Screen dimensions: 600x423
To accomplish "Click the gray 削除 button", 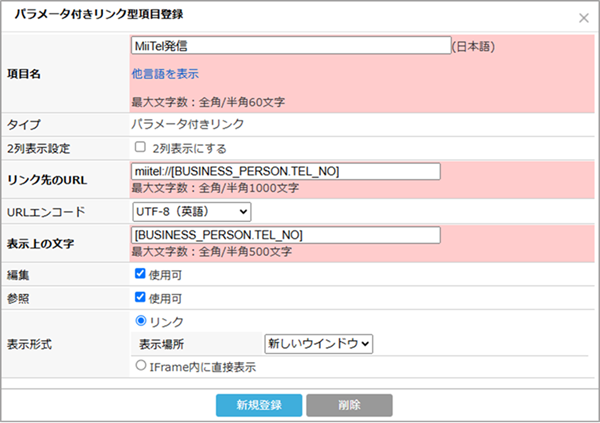I will tap(348, 405).
